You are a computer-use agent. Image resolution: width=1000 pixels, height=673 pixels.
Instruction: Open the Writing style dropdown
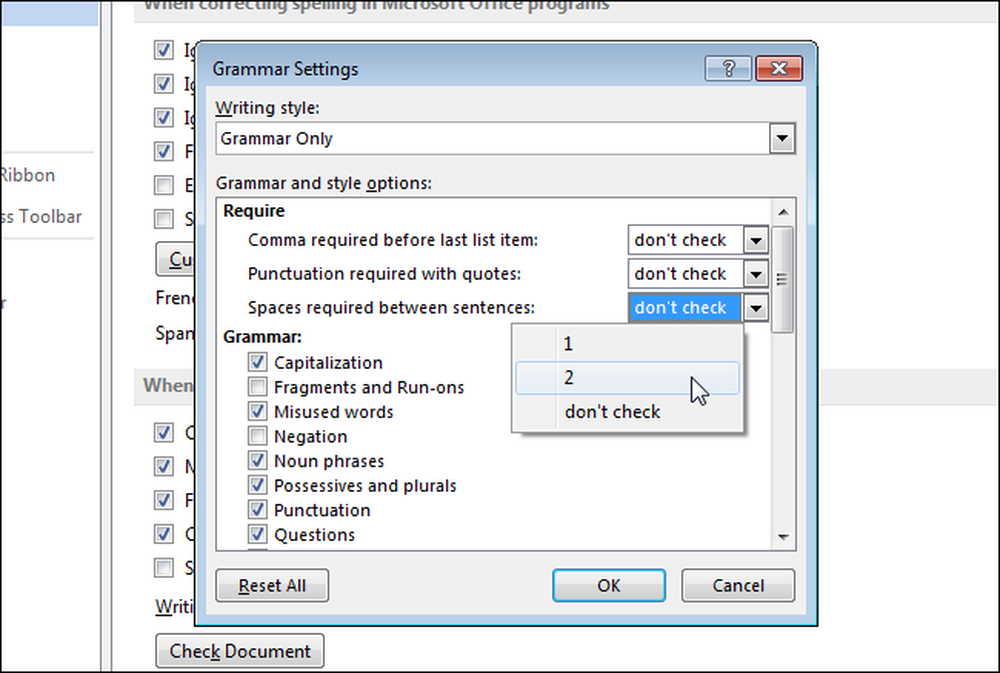tap(782, 138)
